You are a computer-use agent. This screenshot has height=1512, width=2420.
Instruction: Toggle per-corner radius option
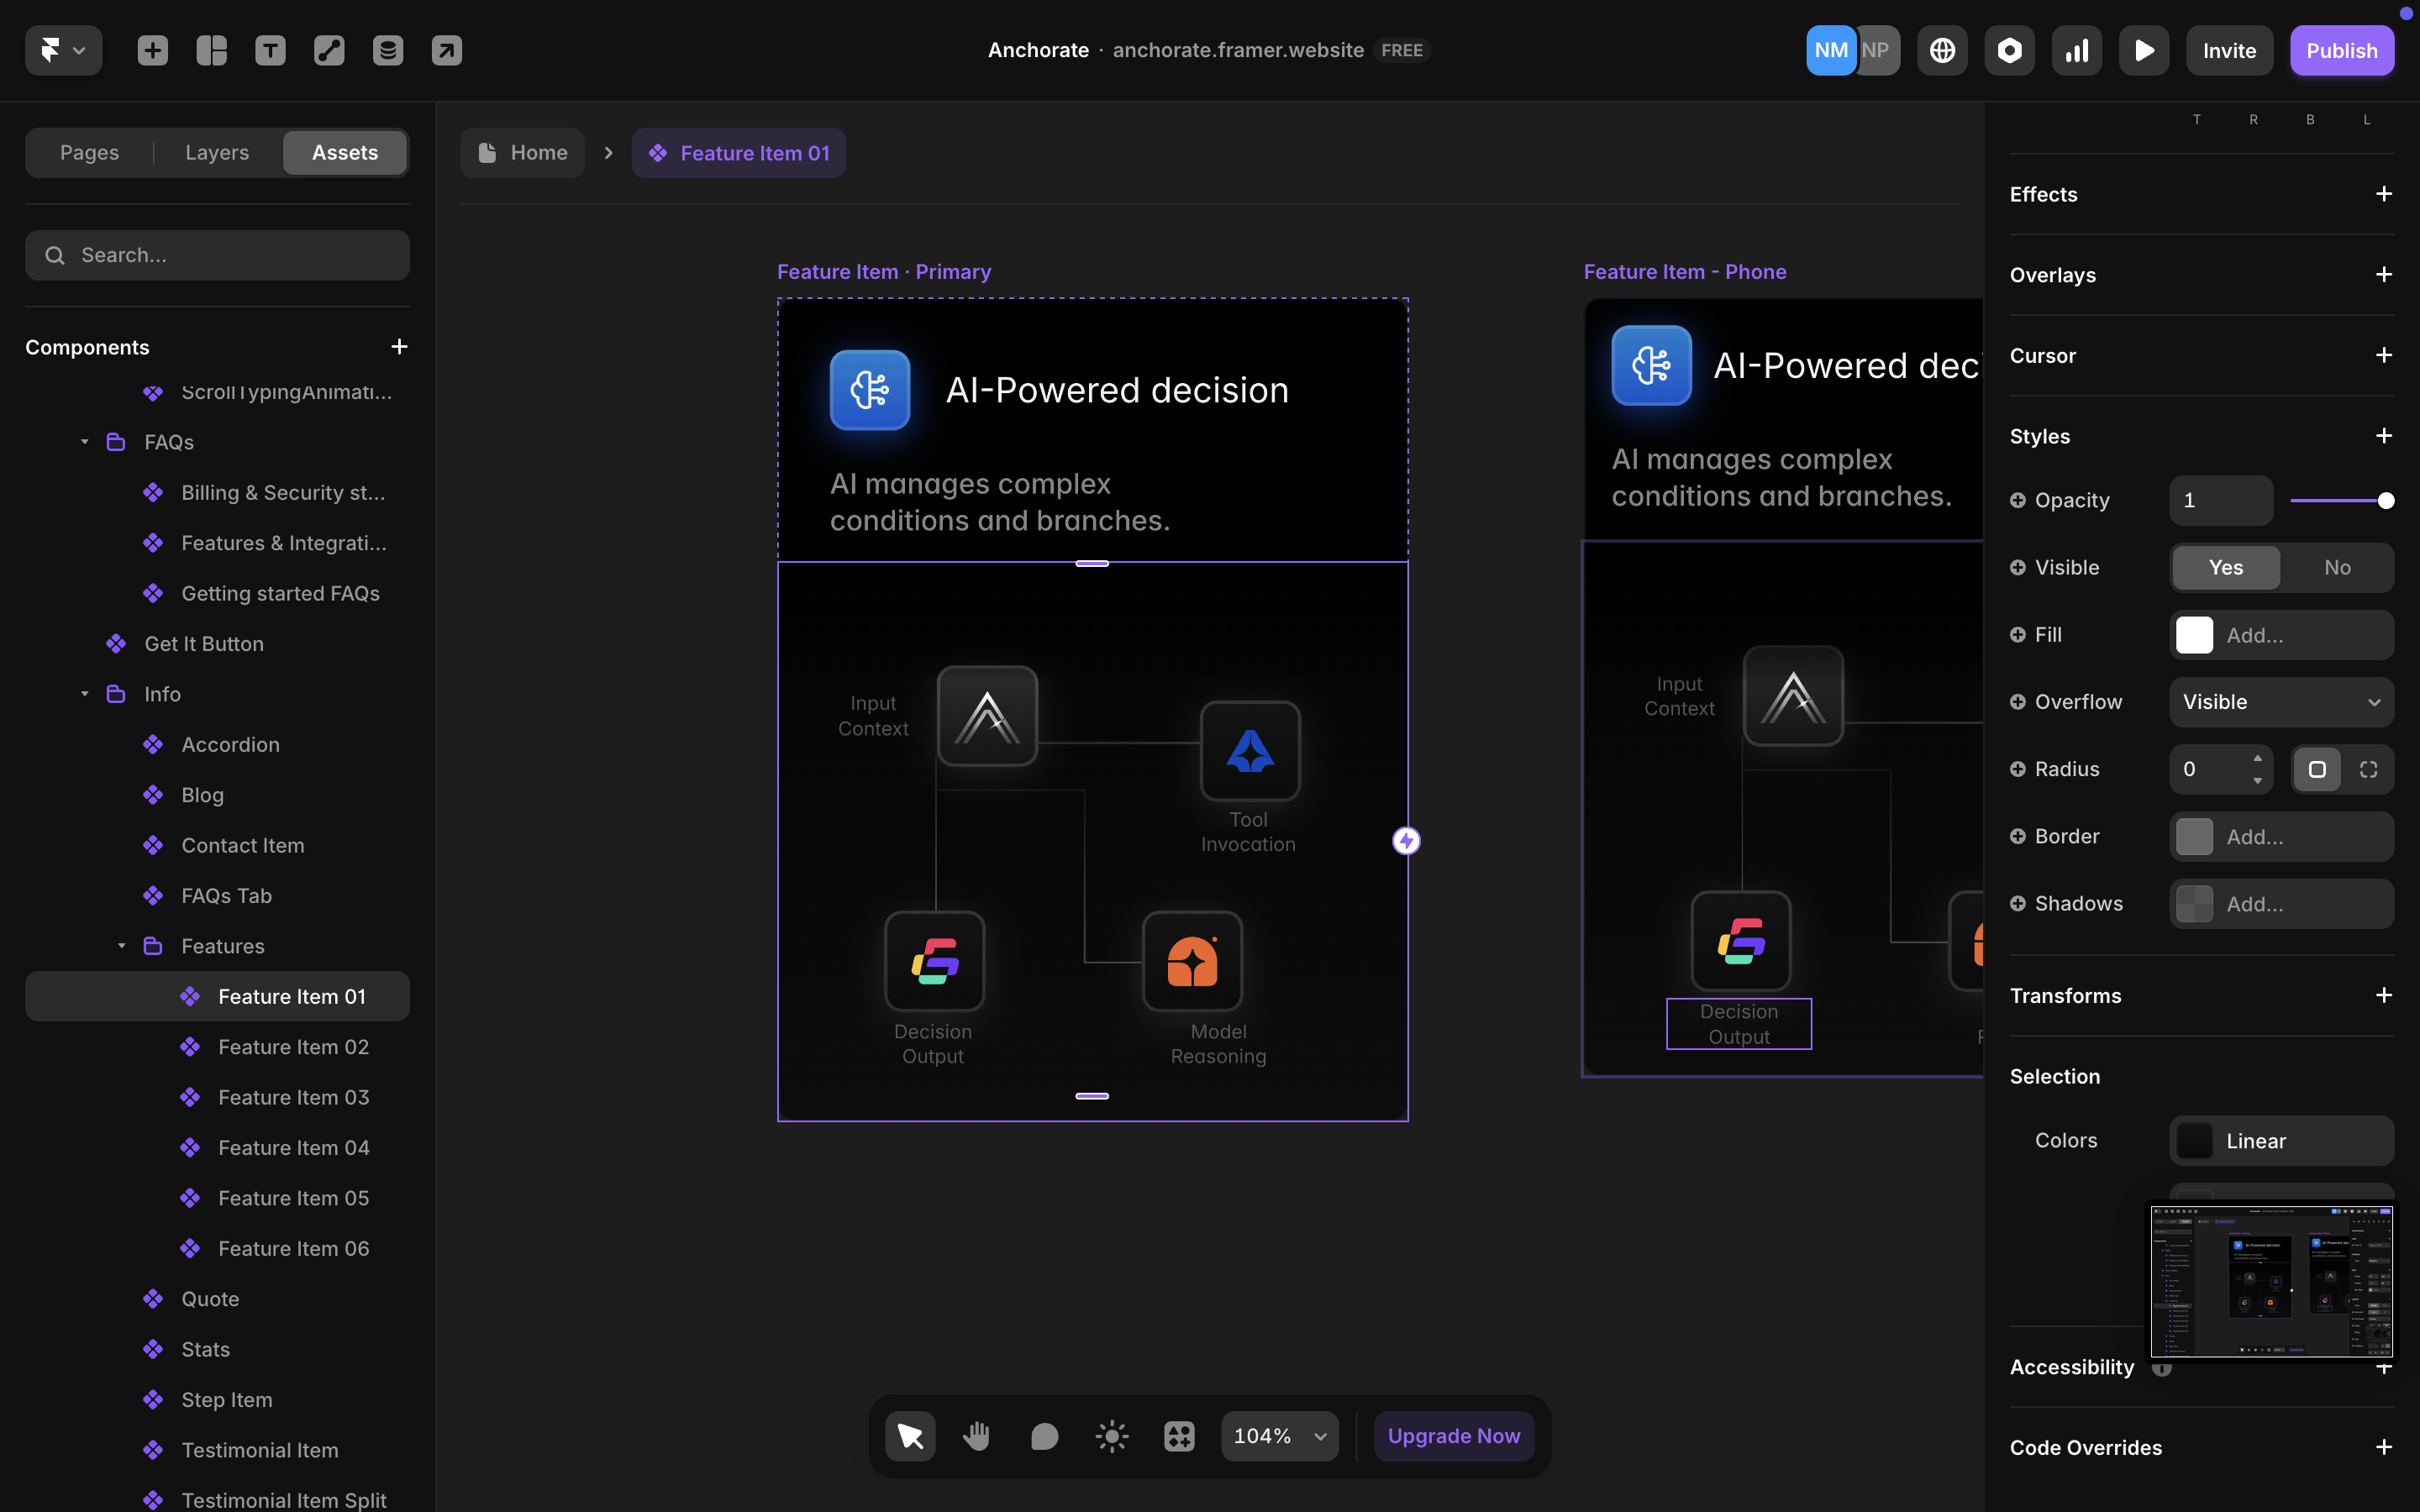point(2368,769)
